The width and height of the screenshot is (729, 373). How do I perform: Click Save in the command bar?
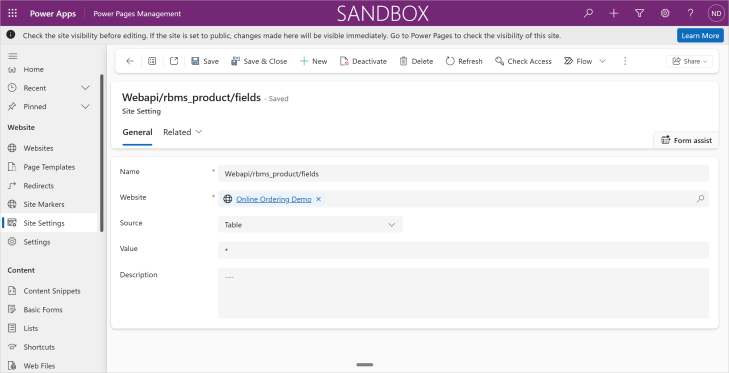click(205, 61)
